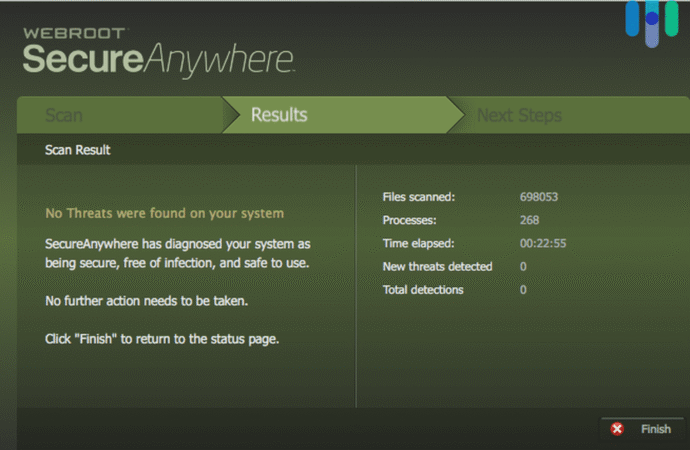Click the 0 value next to New threats detected
Viewport: 690px width, 450px height.
(523, 267)
